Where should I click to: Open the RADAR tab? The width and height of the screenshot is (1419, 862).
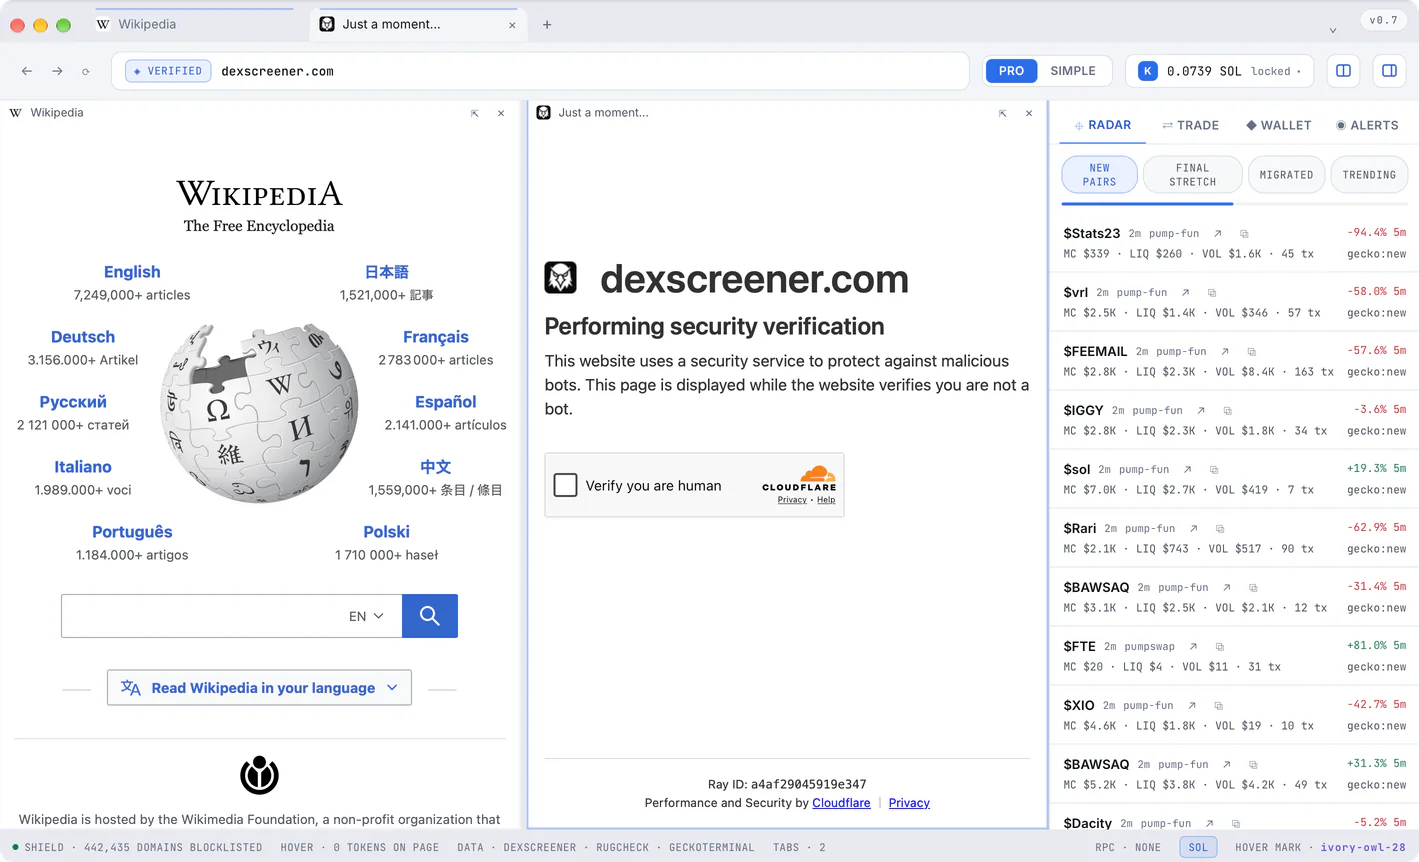pyautogui.click(x=1102, y=125)
